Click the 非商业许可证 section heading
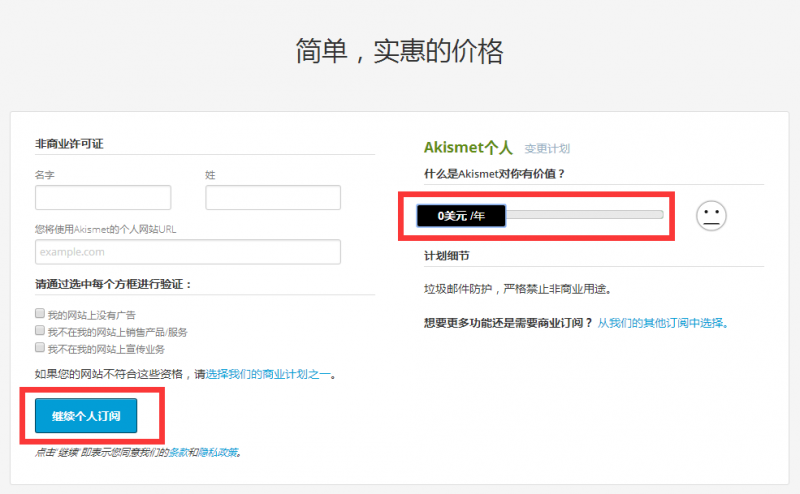 (69, 143)
